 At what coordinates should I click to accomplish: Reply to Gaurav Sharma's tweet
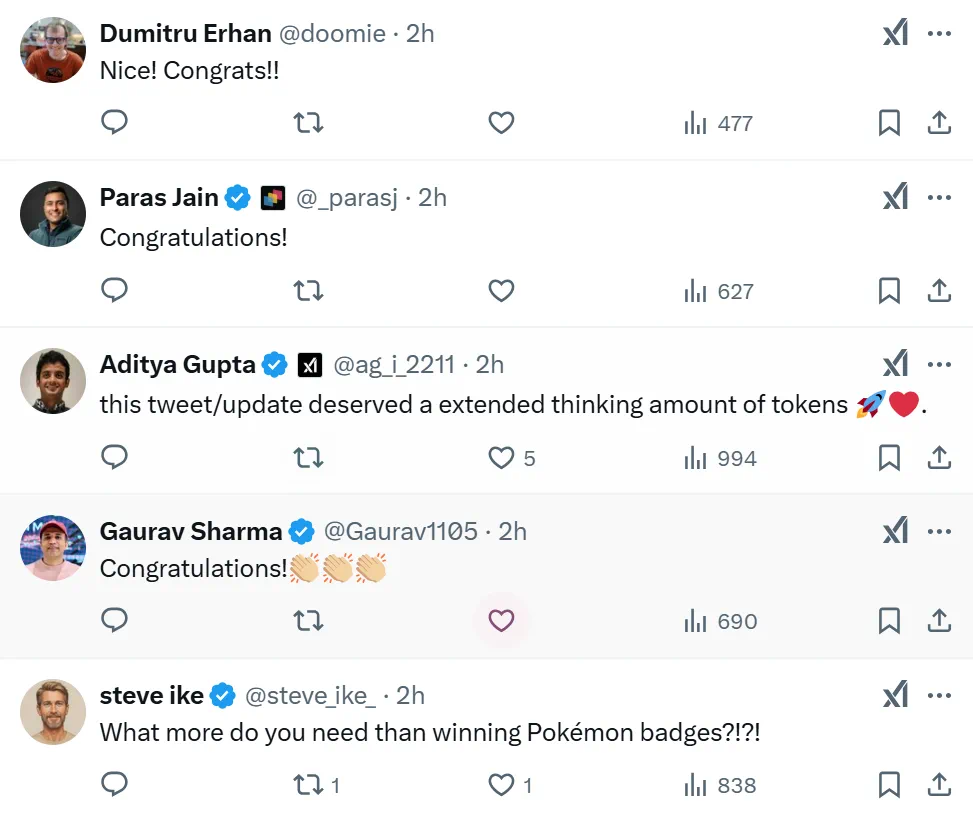(x=115, y=621)
